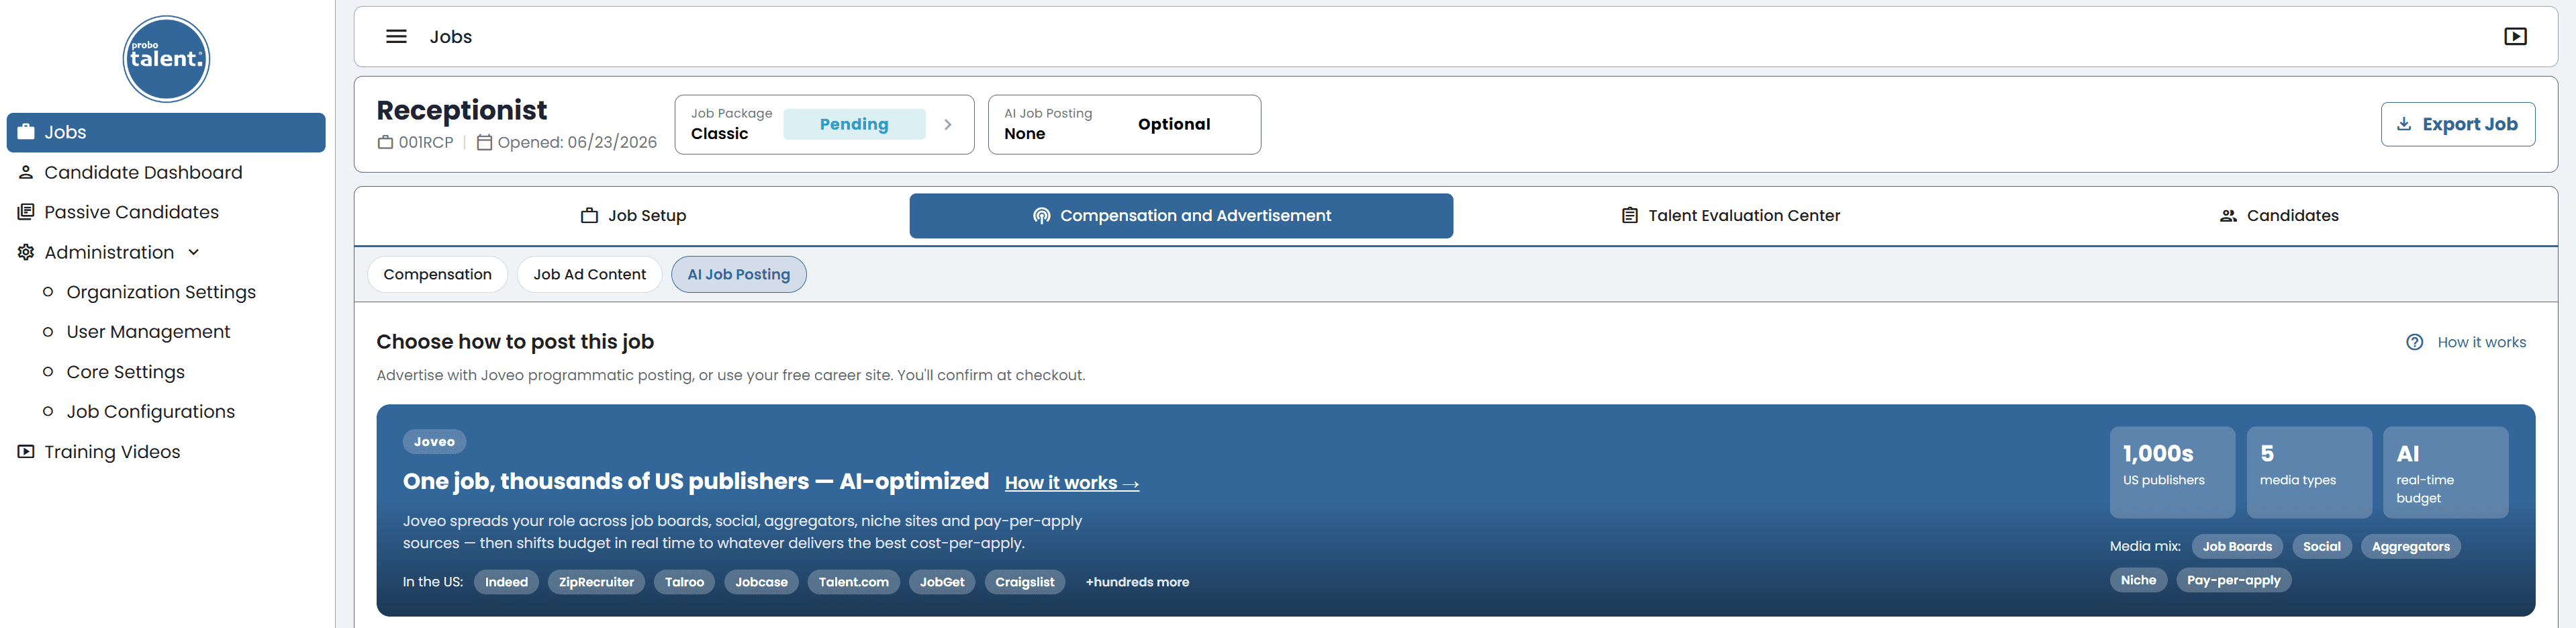Click the Probo Talent logo
Viewport: 2576px width, 628px height.
point(166,59)
